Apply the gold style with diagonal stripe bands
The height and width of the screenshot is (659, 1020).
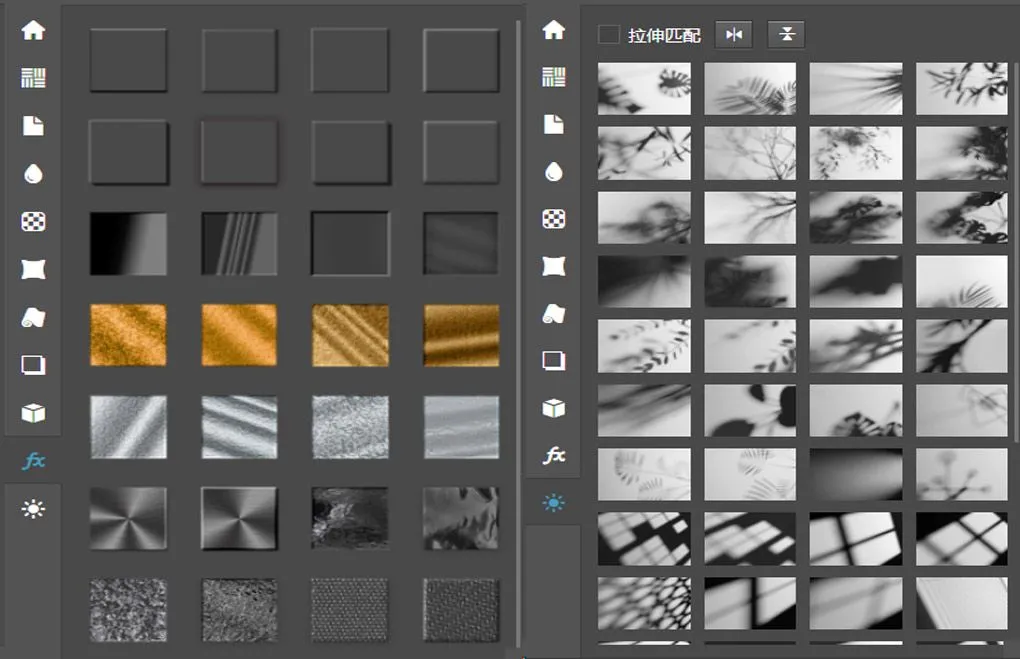[x=350, y=335]
